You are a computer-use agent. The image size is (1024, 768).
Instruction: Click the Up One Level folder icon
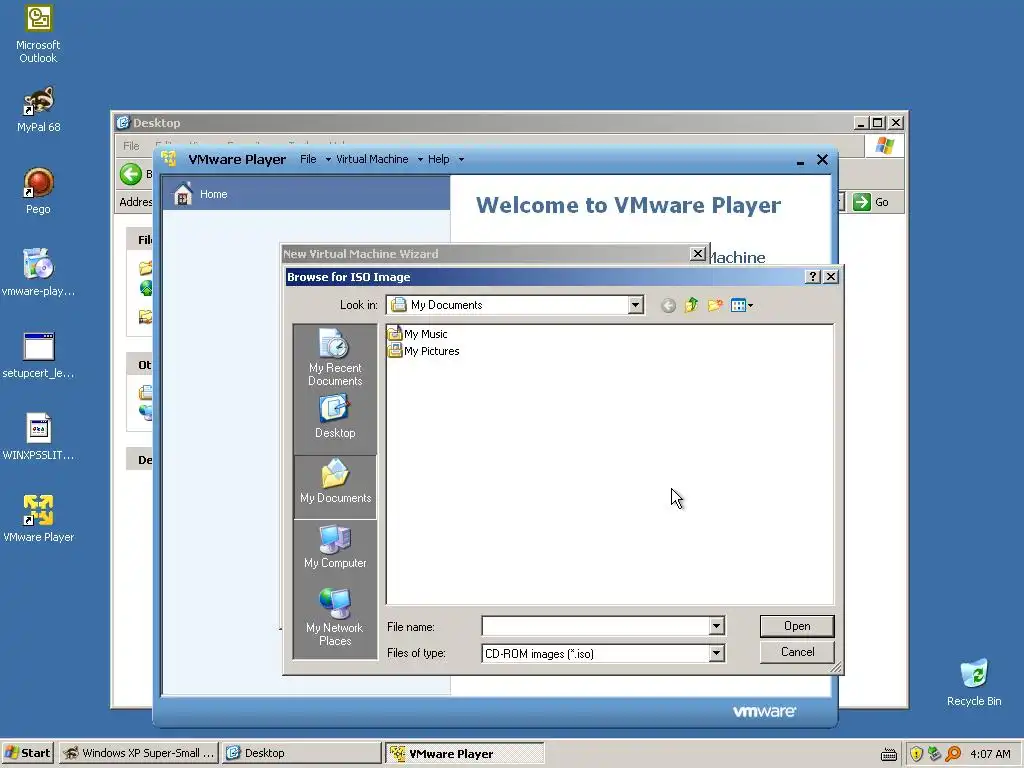(691, 305)
